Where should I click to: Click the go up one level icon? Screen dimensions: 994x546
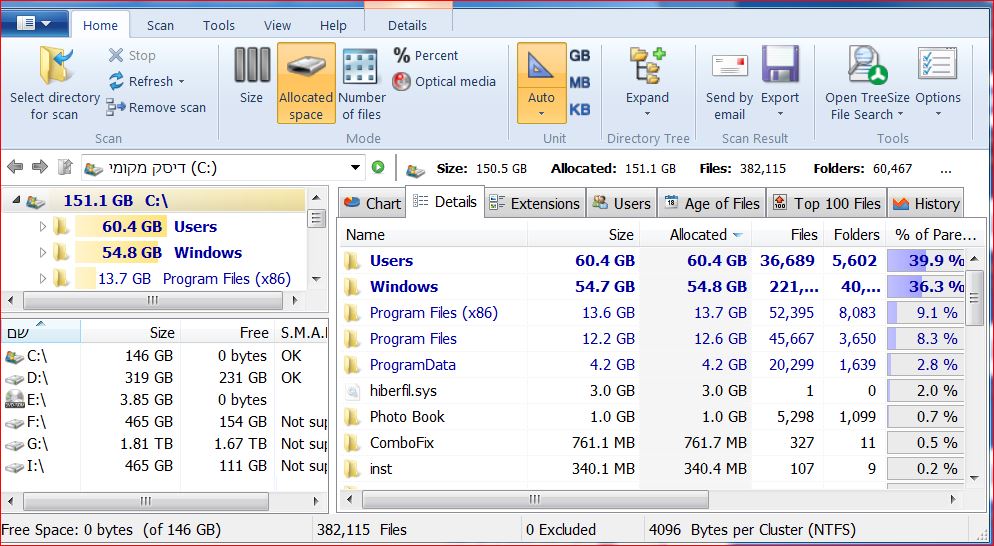pos(65,167)
